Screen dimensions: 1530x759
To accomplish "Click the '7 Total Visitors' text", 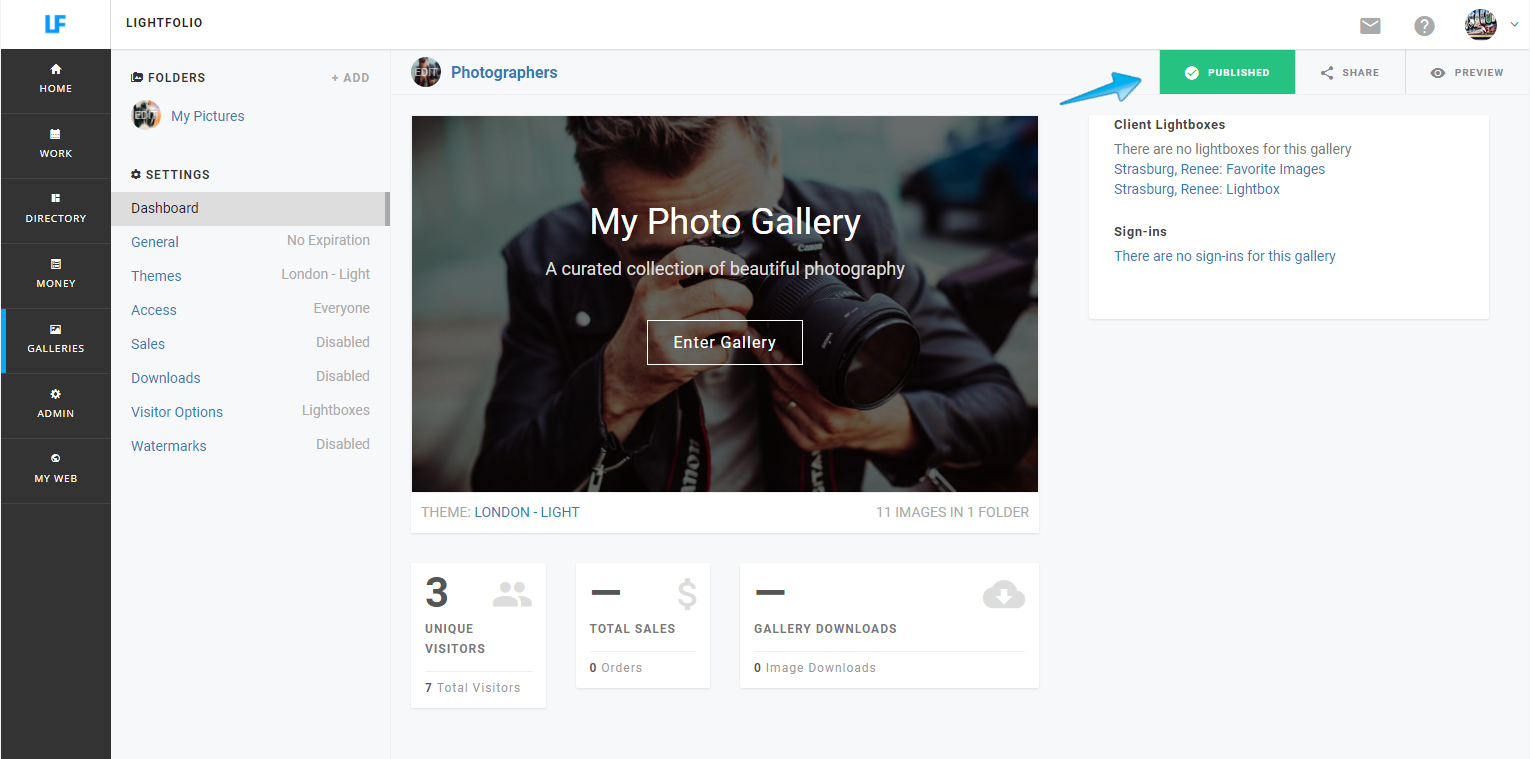I will click(473, 688).
